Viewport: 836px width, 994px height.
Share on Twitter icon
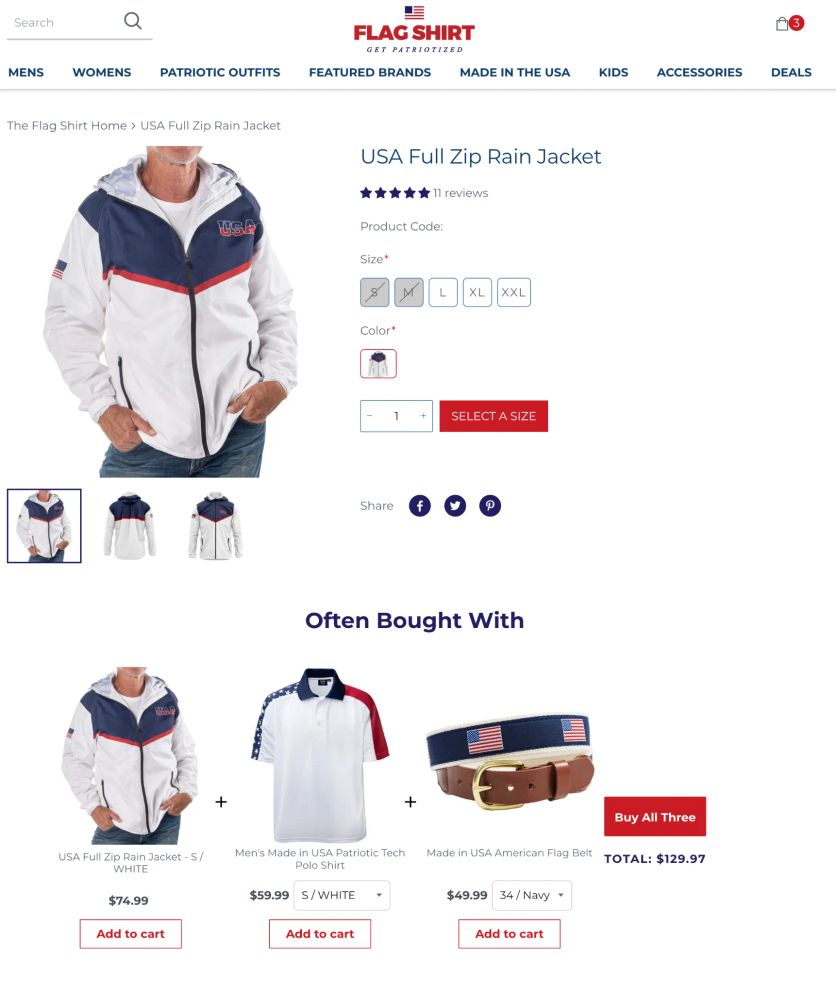455,505
